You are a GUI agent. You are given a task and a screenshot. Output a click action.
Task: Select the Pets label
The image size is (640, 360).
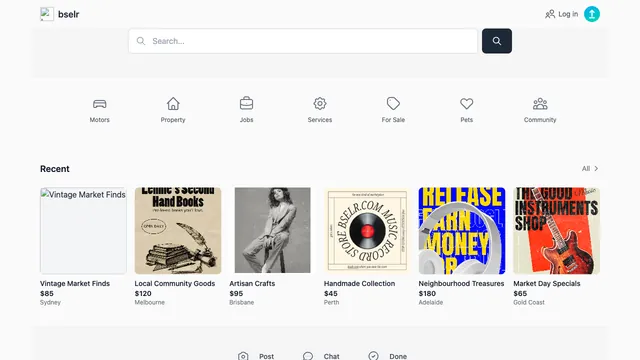click(x=467, y=120)
